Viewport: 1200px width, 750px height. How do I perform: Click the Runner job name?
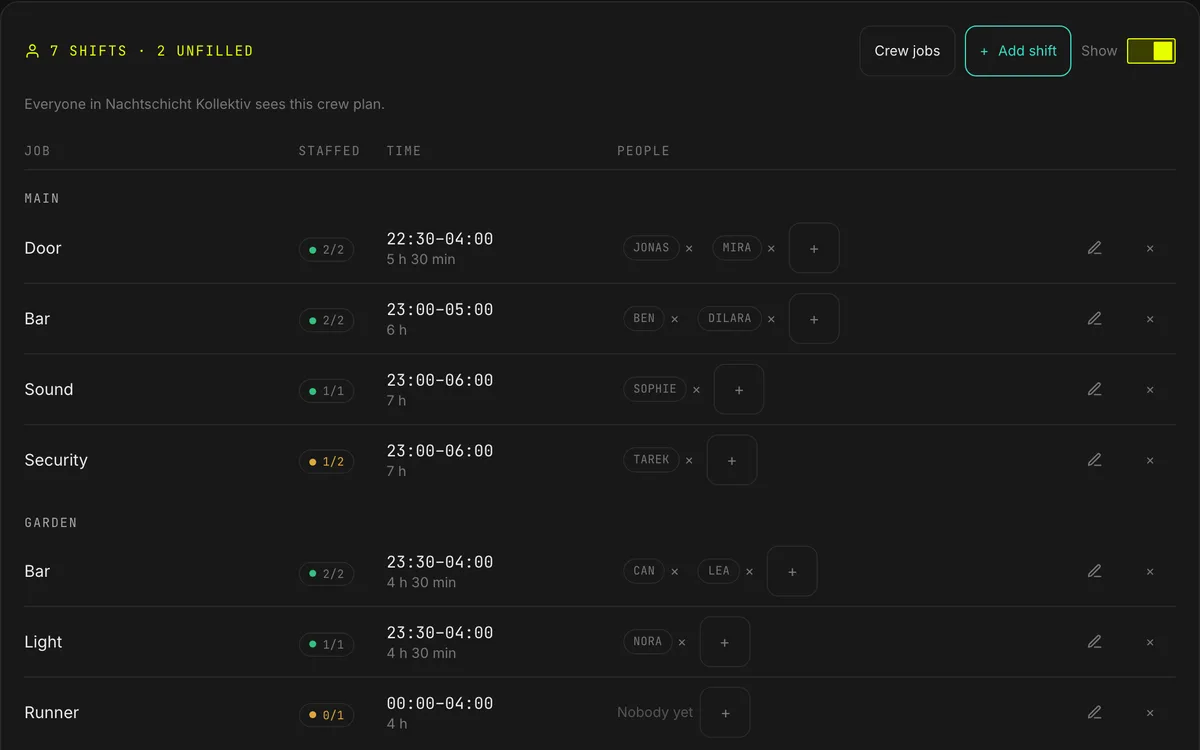[x=52, y=713]
